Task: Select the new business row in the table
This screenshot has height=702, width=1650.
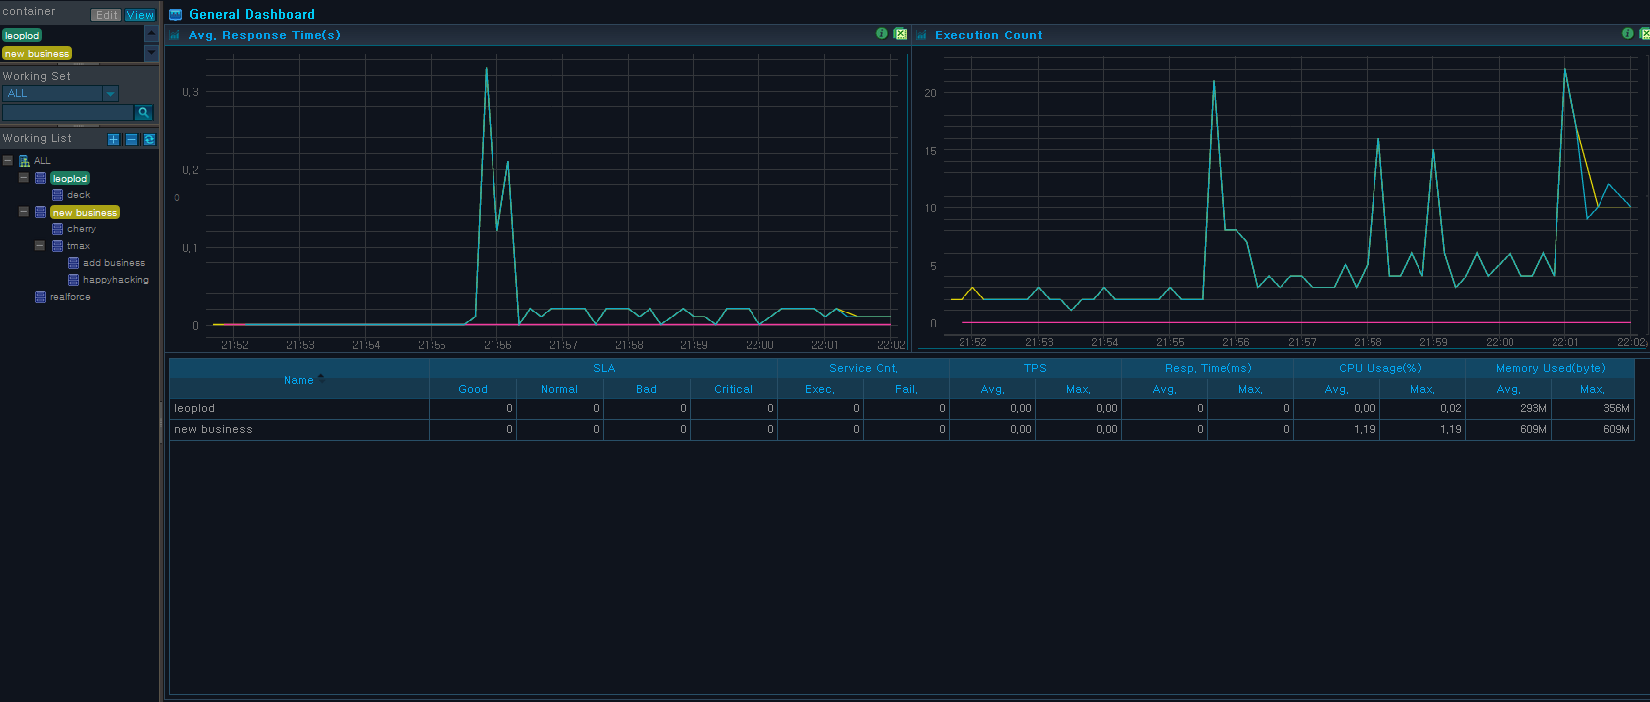Action: pos(902,429)
